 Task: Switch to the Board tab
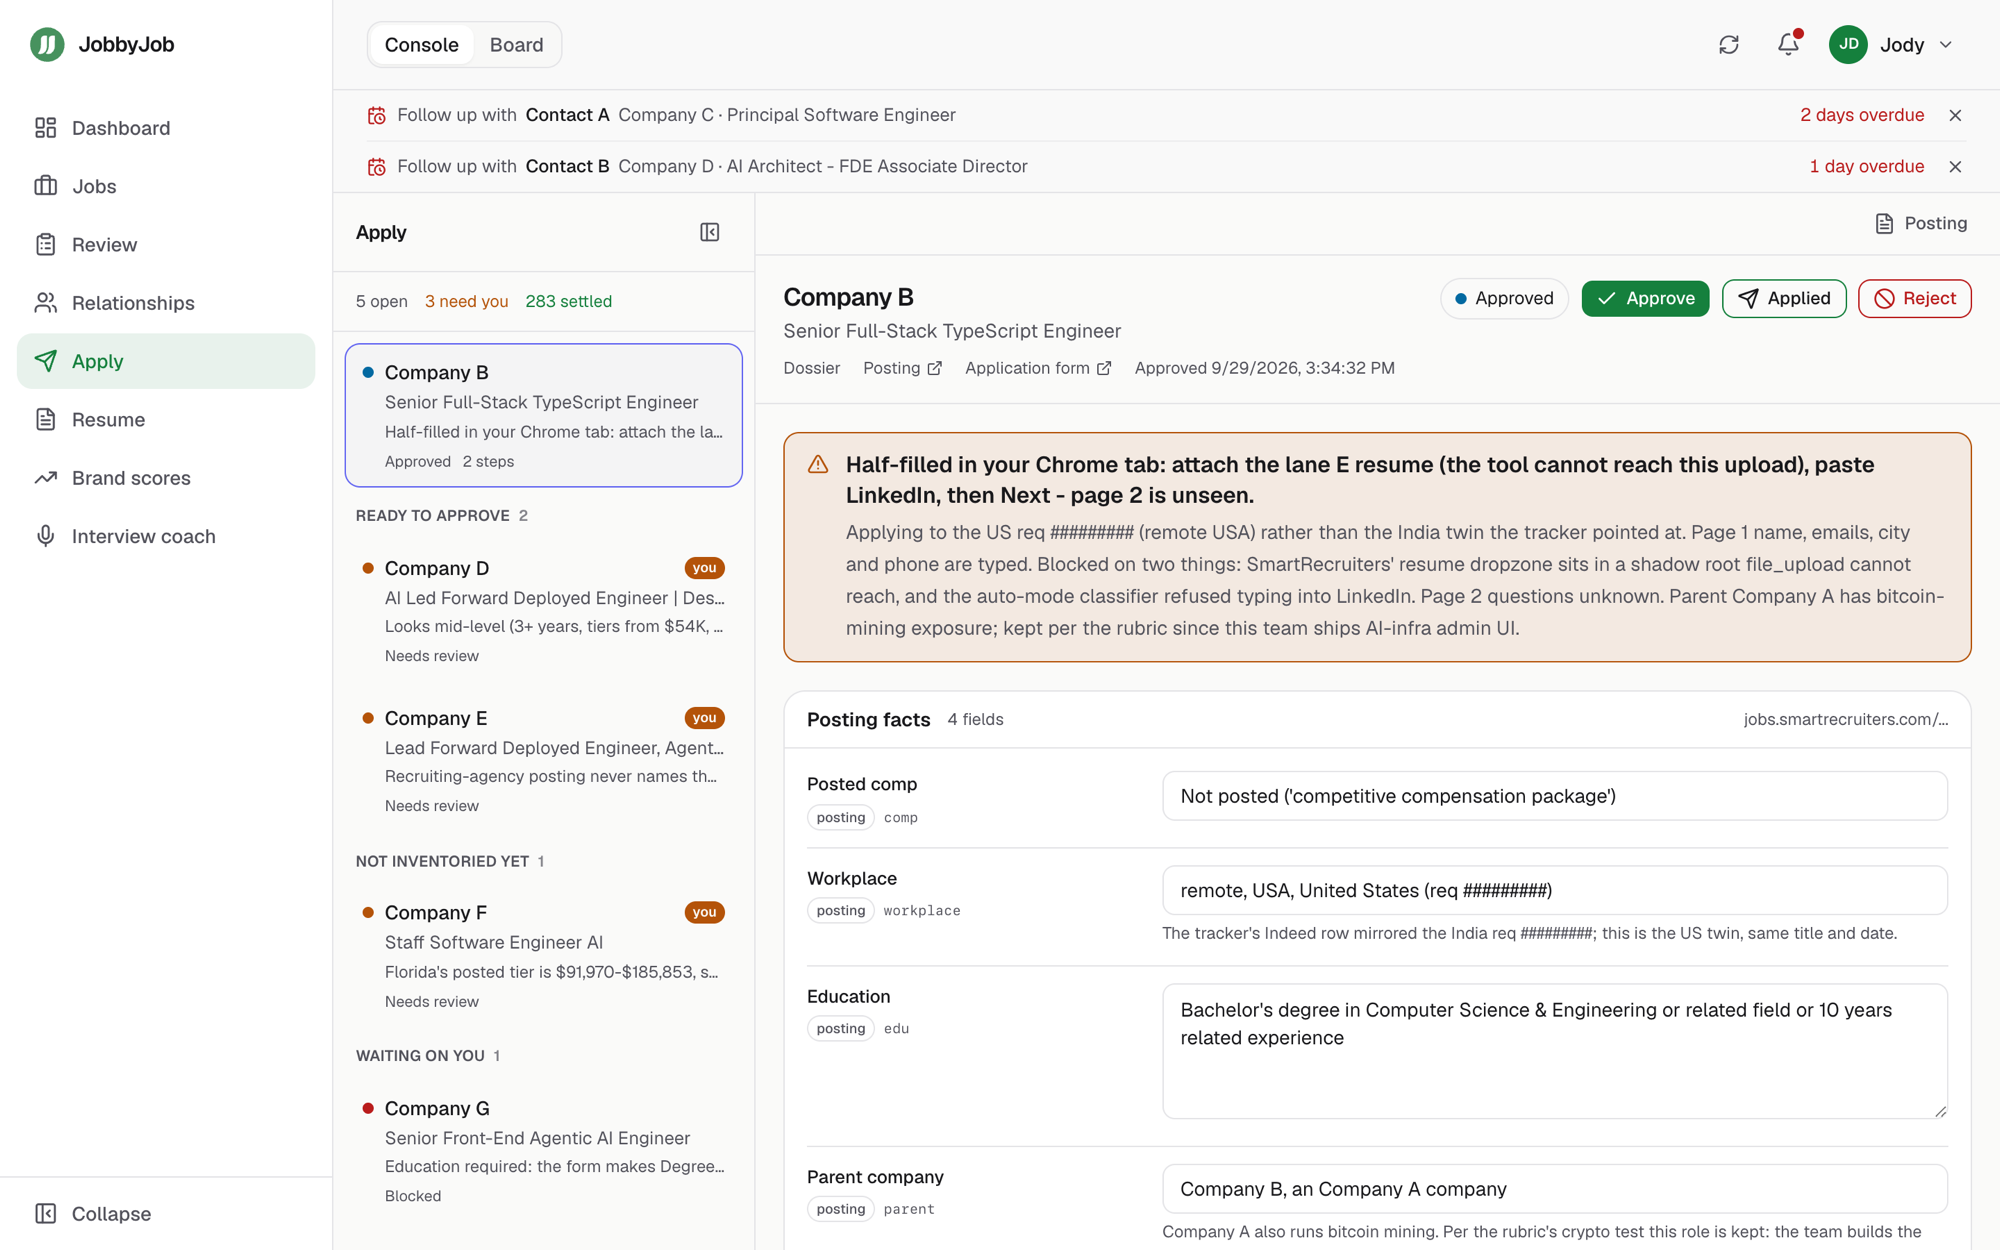(x=516, y=45)
